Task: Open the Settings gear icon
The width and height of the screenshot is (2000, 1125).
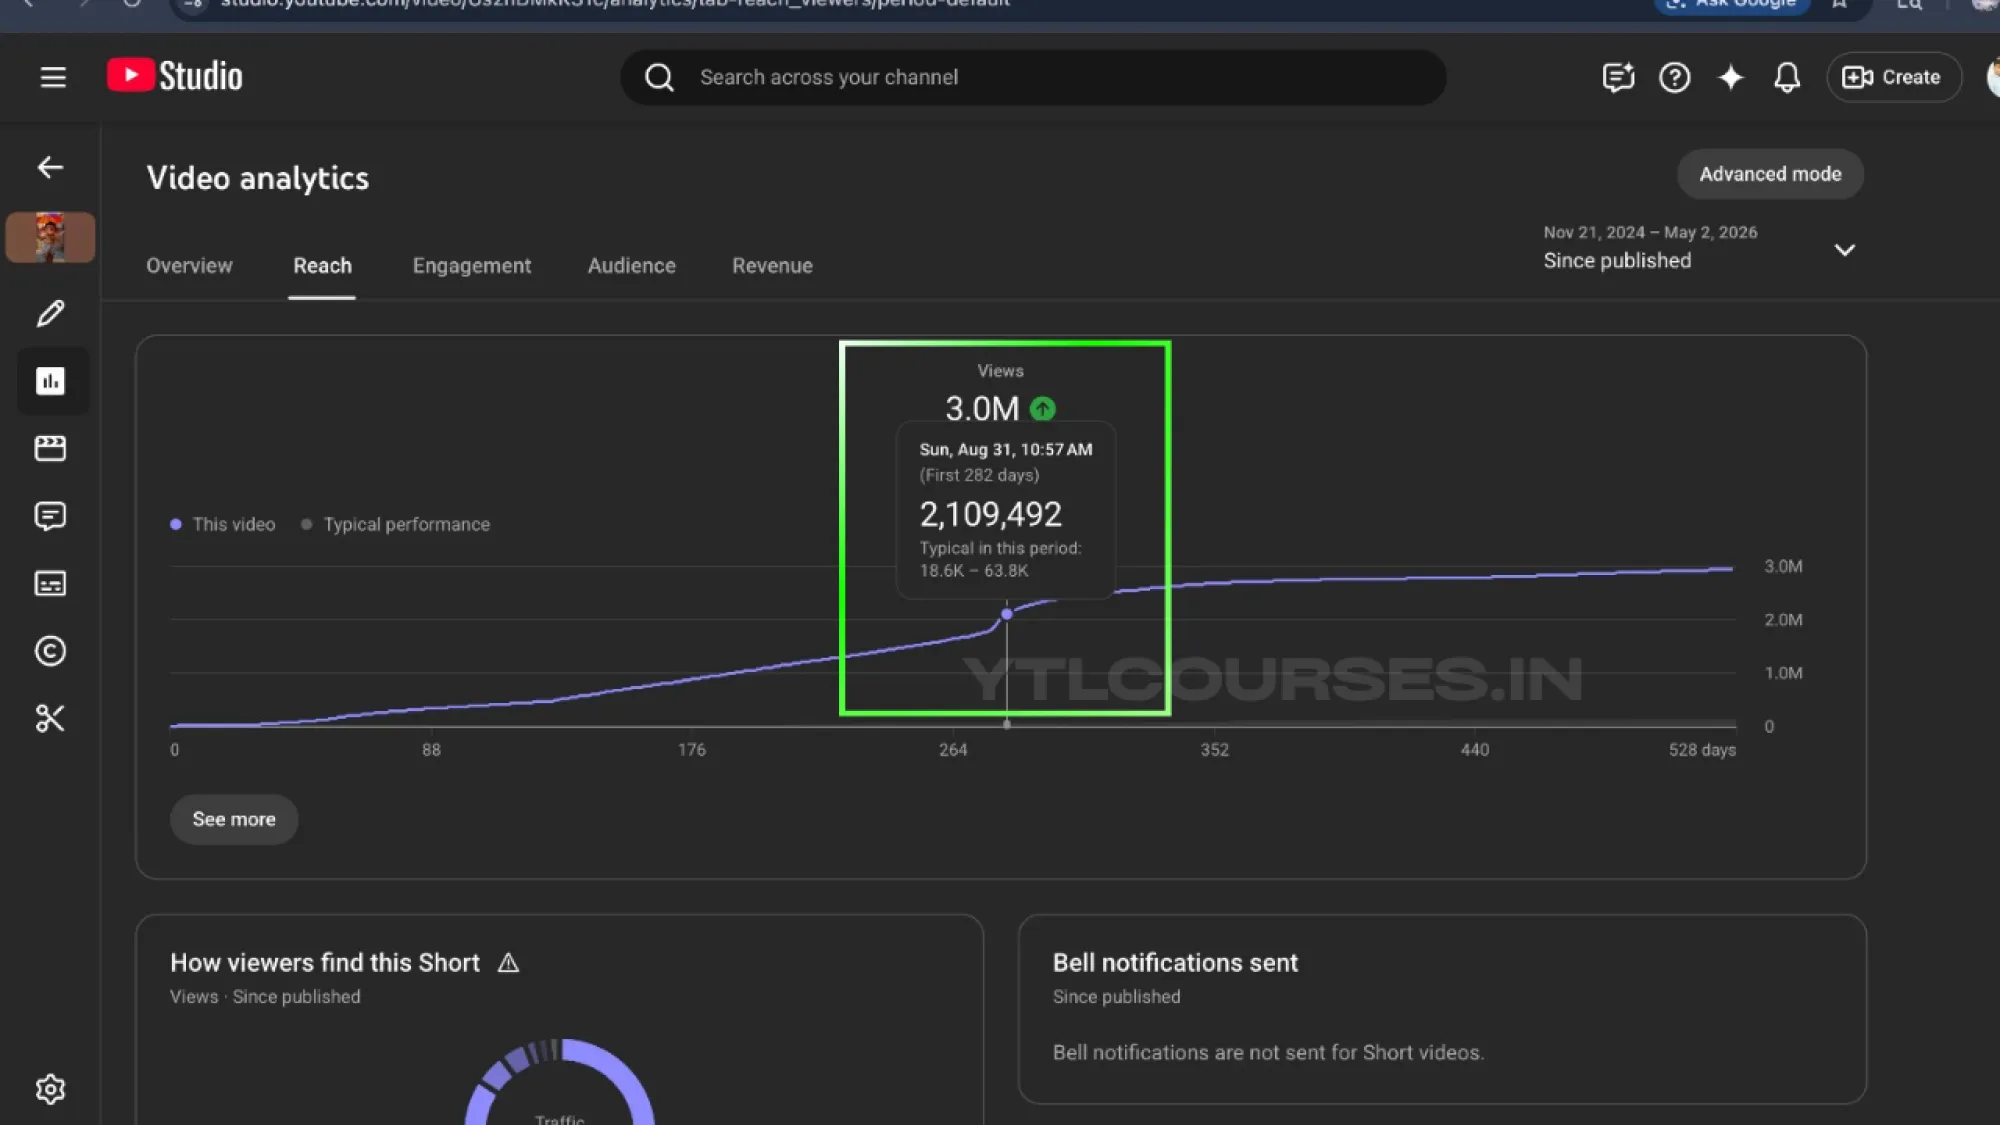Action: click(50, 1089)
